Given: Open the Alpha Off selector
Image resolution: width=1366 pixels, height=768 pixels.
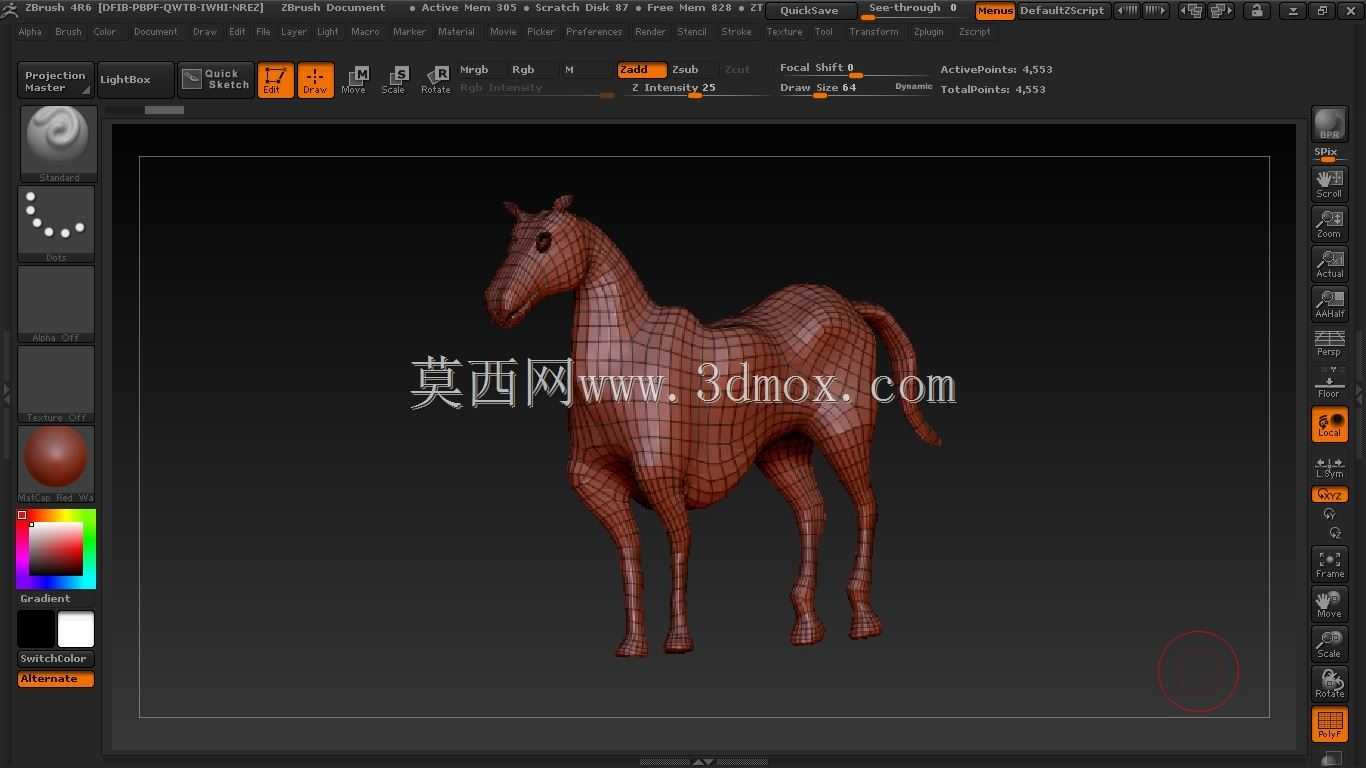Looking at the screenshot, I should coord(56,304).
